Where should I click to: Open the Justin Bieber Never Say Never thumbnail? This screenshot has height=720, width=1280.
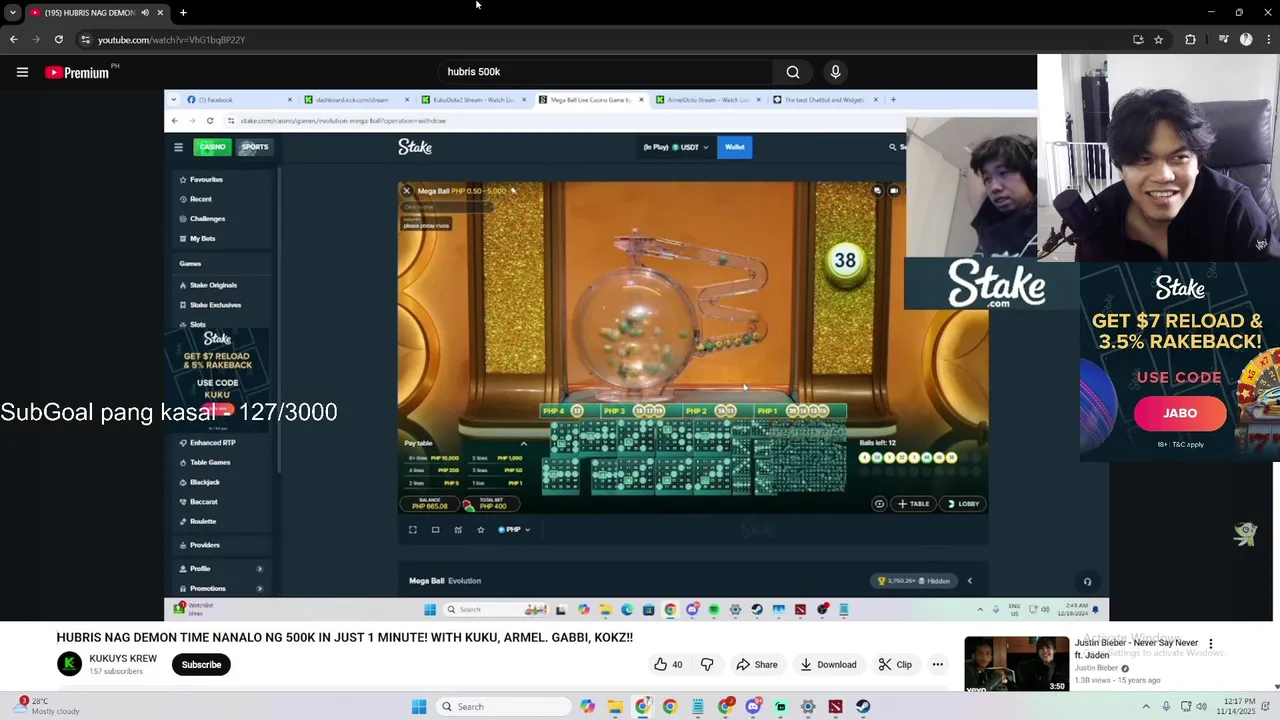[1016, 664]
